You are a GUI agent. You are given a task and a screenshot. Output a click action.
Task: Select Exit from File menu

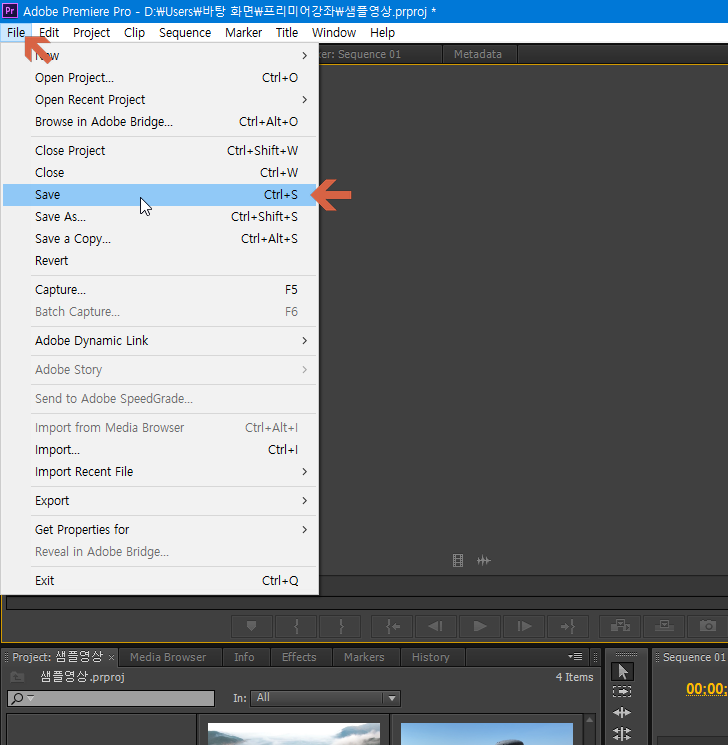coord(160,581)
